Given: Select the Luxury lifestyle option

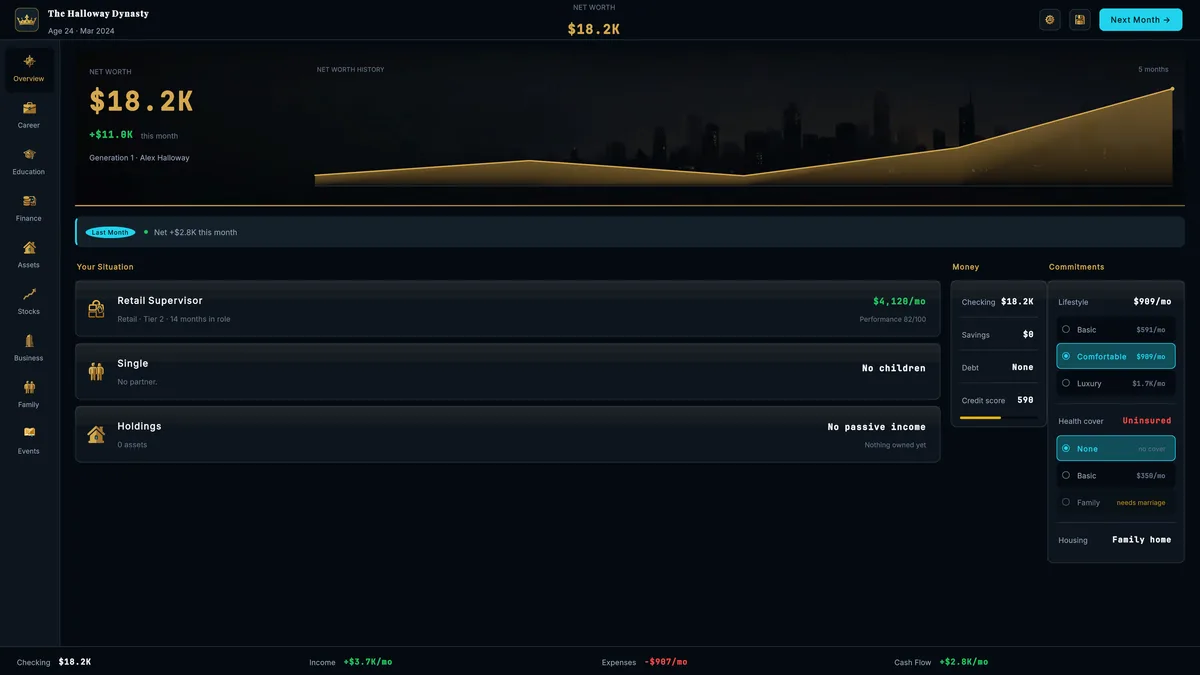Looking at the screenshot, I should tap(1115, 383).
